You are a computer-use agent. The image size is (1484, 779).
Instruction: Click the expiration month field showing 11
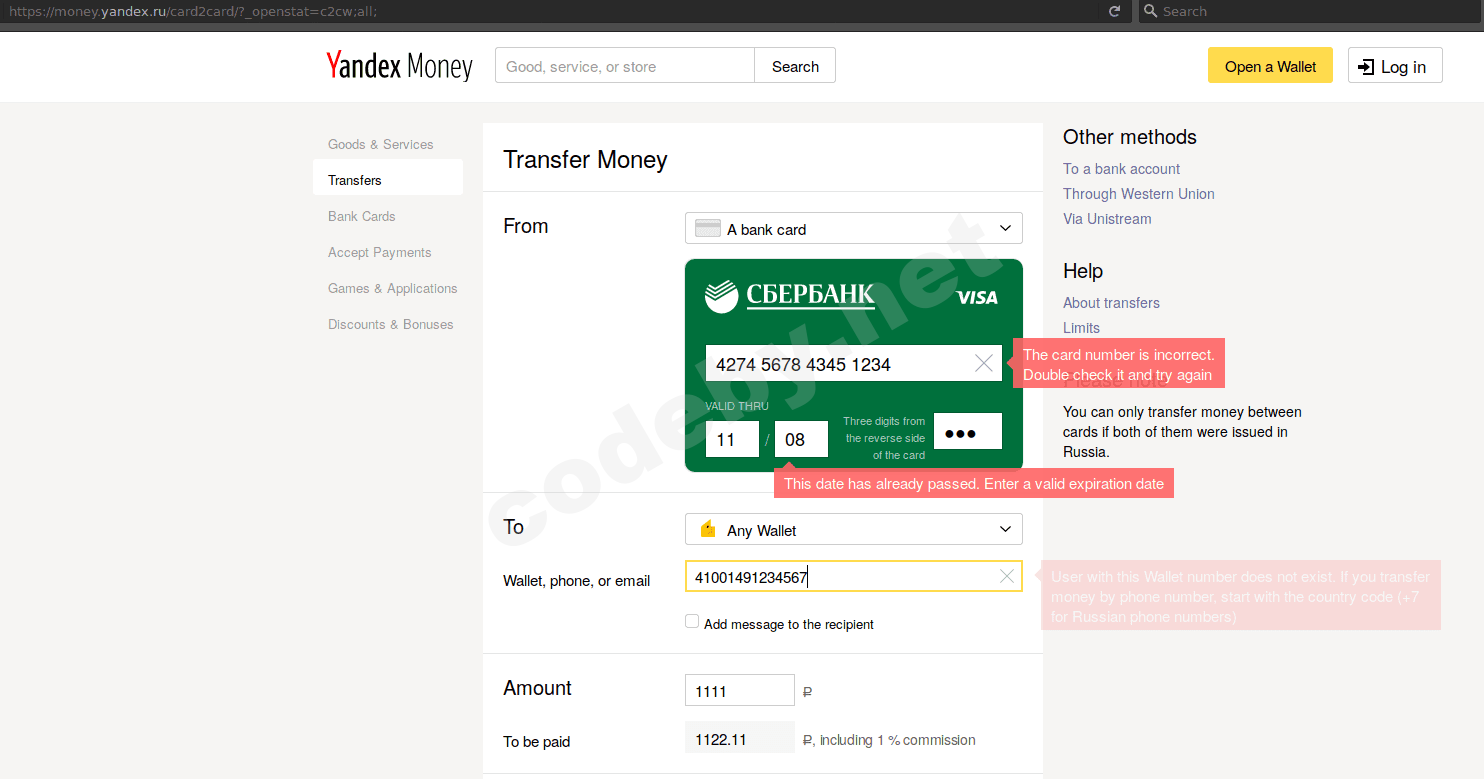733,439
